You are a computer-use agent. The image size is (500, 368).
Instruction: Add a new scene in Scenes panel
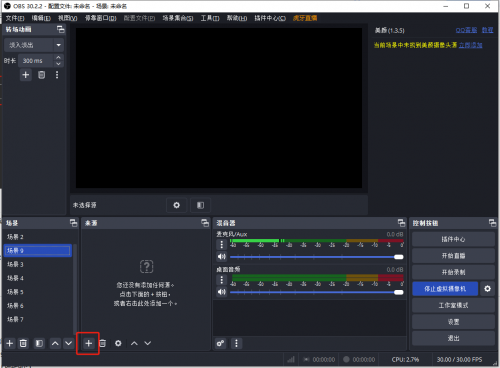(x=10, y=343)
